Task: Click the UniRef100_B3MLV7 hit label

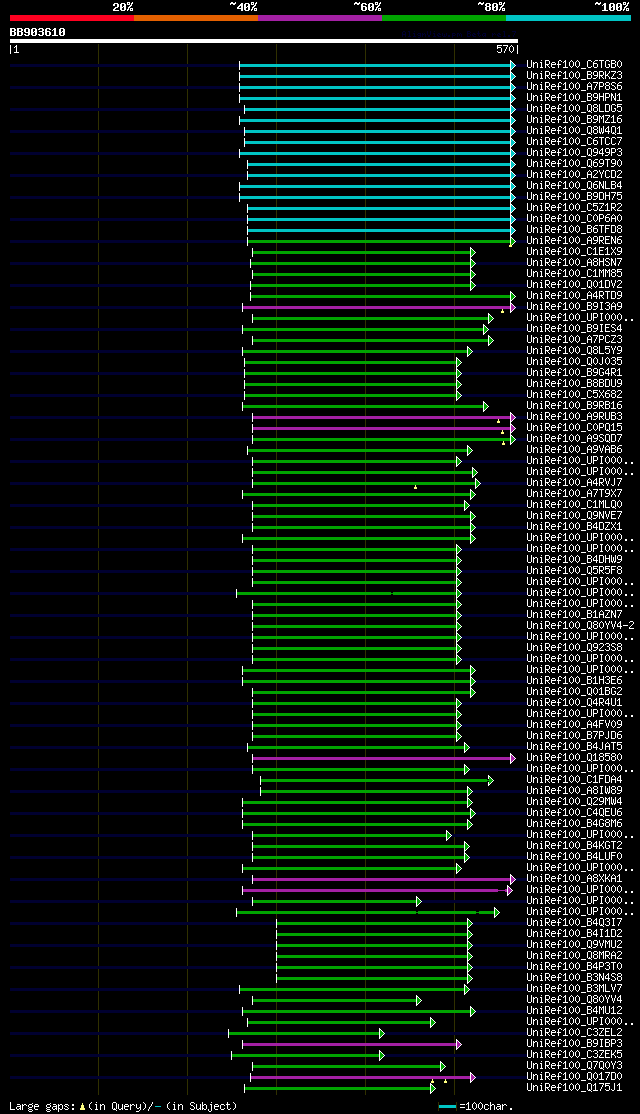Action: (575, 990)
